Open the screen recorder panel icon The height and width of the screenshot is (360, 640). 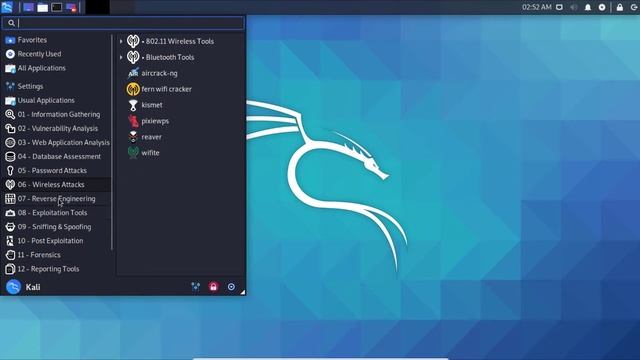point(71,7)
